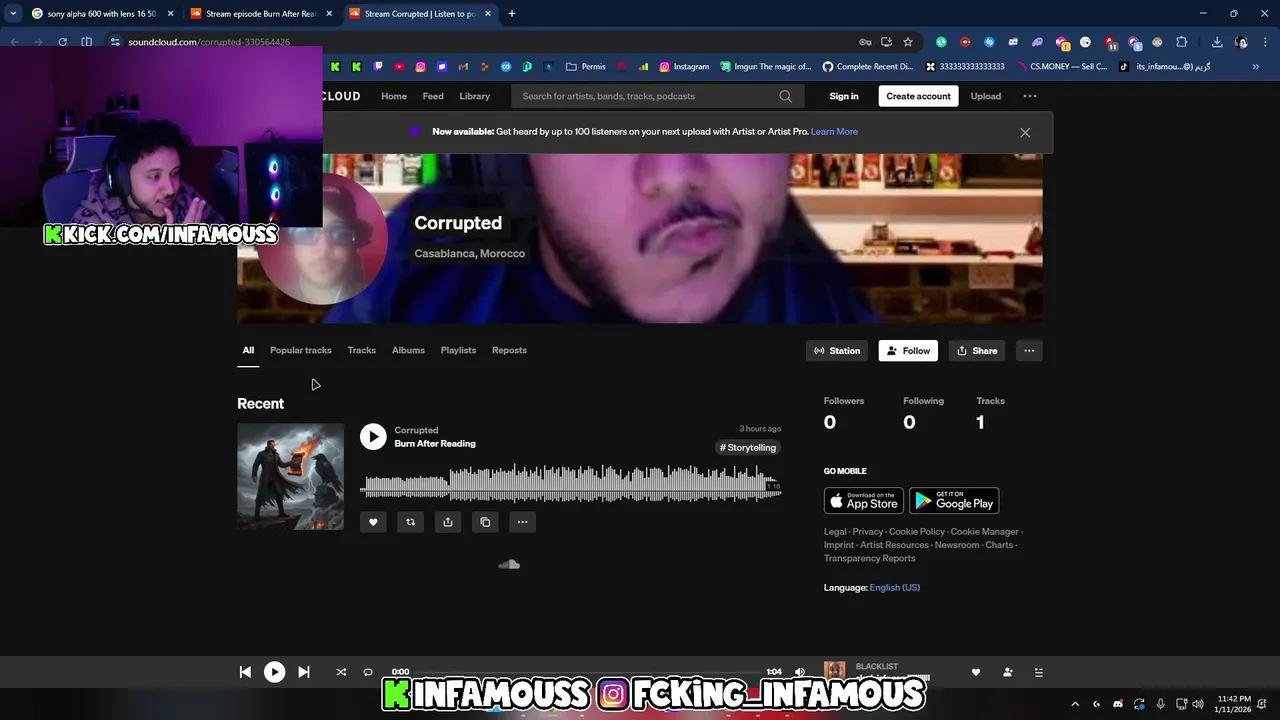Select the All tab
The height and width of the screenshot is (720, 1280).
coord(248,350)
